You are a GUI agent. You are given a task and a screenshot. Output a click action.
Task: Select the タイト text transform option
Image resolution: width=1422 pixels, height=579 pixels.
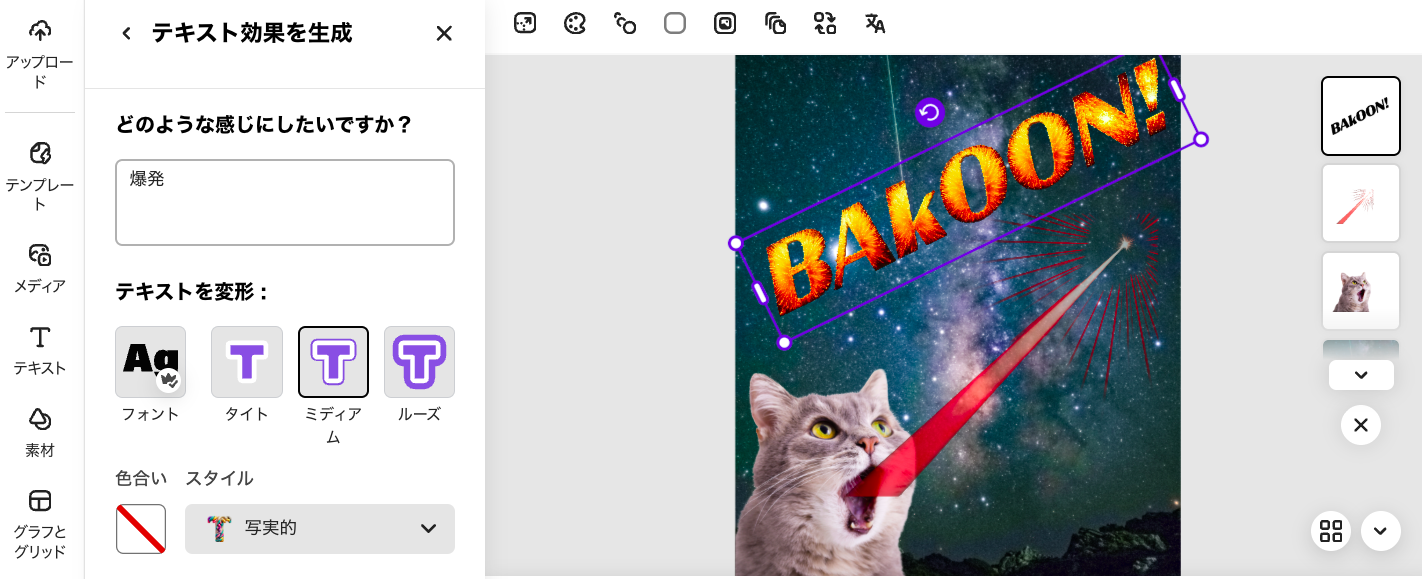click(x=246, y=362)
